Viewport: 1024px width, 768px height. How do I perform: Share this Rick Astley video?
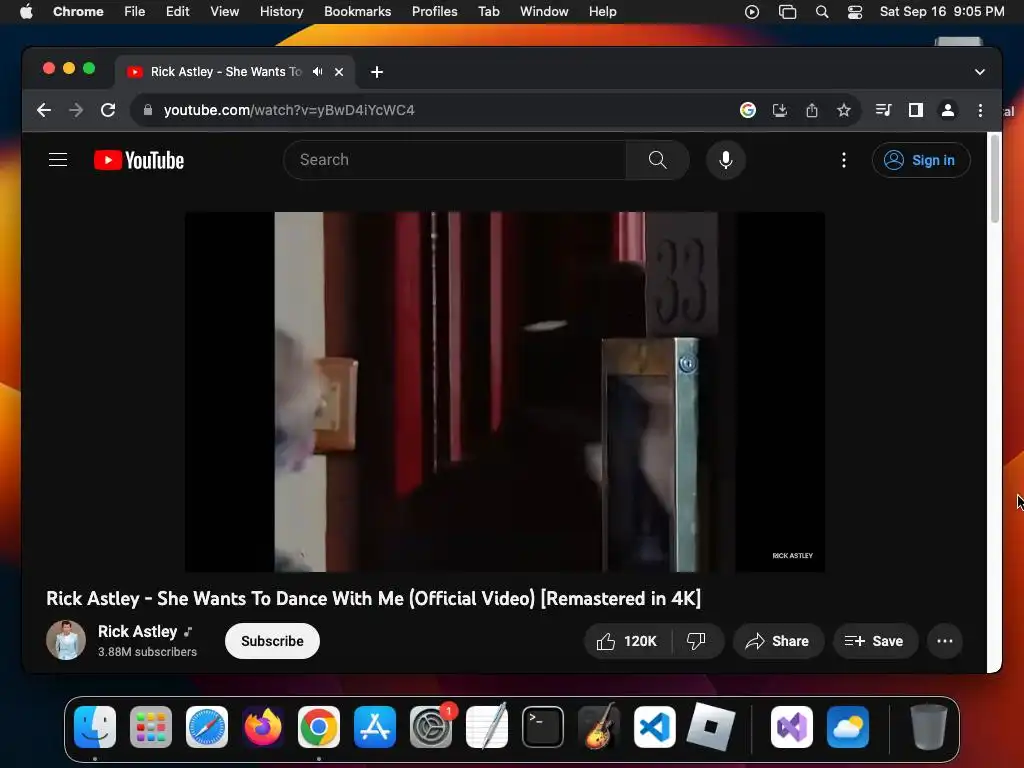coord(778,641)
